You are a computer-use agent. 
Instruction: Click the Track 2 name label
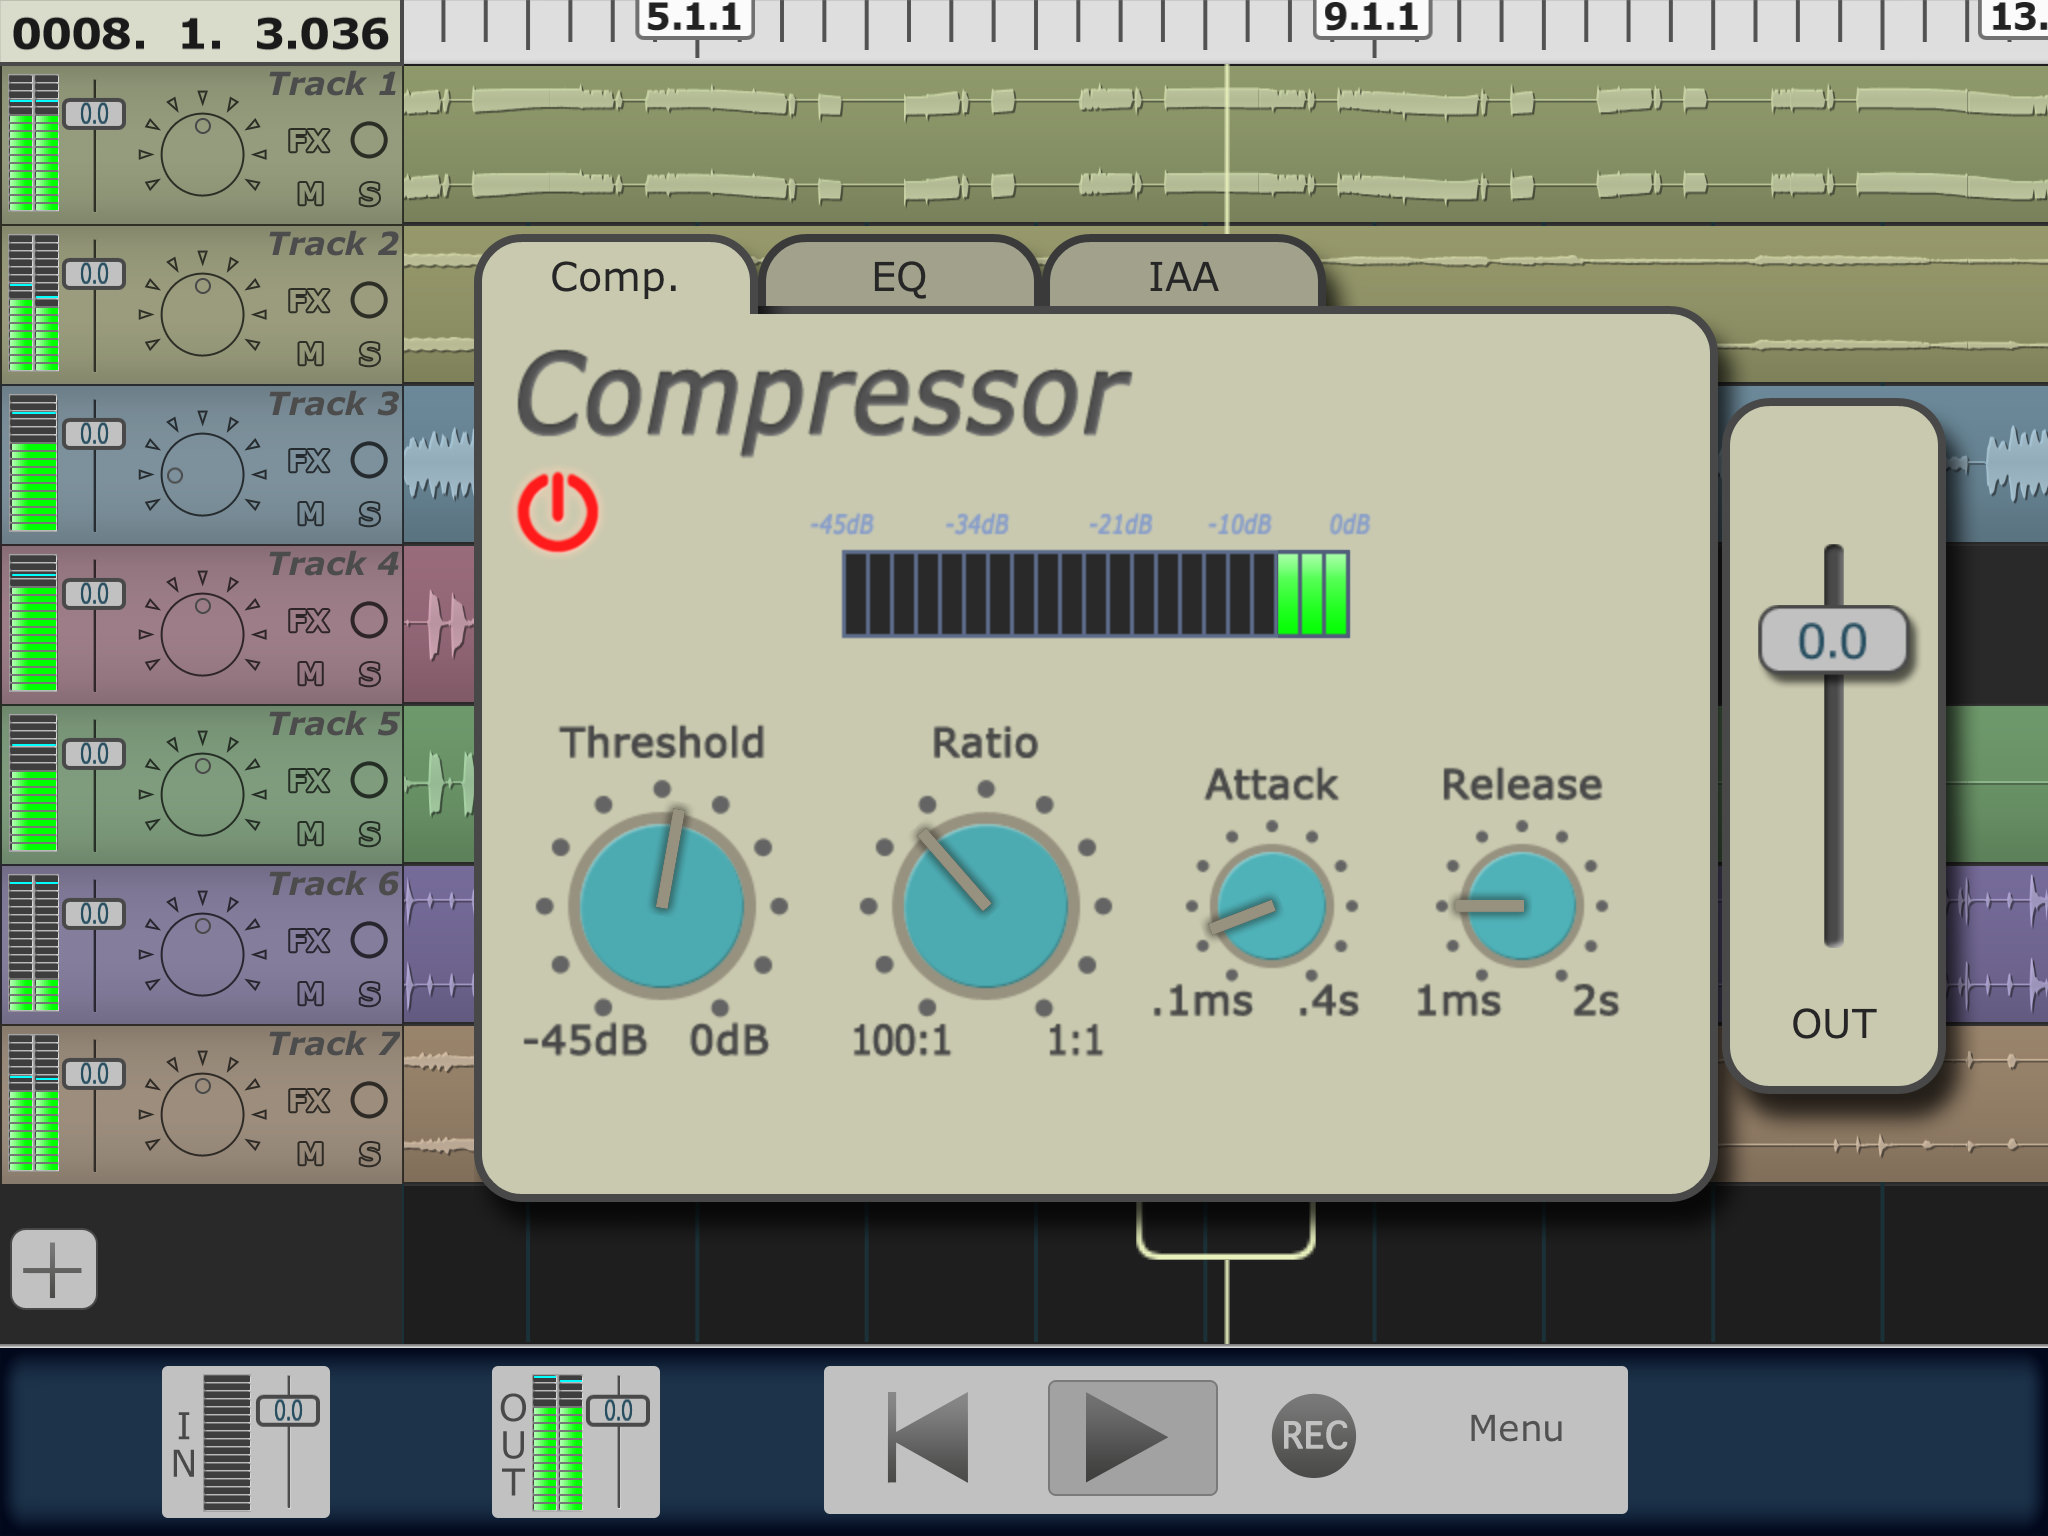pos(333,244)
